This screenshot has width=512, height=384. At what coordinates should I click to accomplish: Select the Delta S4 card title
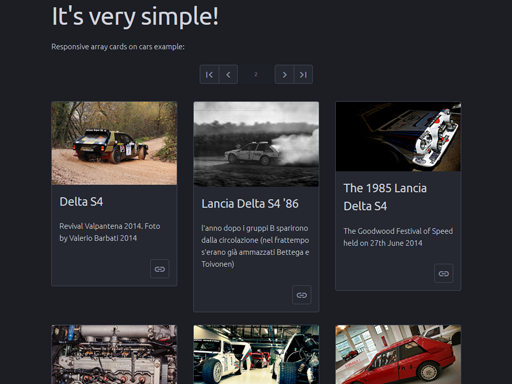coord(81,202)
